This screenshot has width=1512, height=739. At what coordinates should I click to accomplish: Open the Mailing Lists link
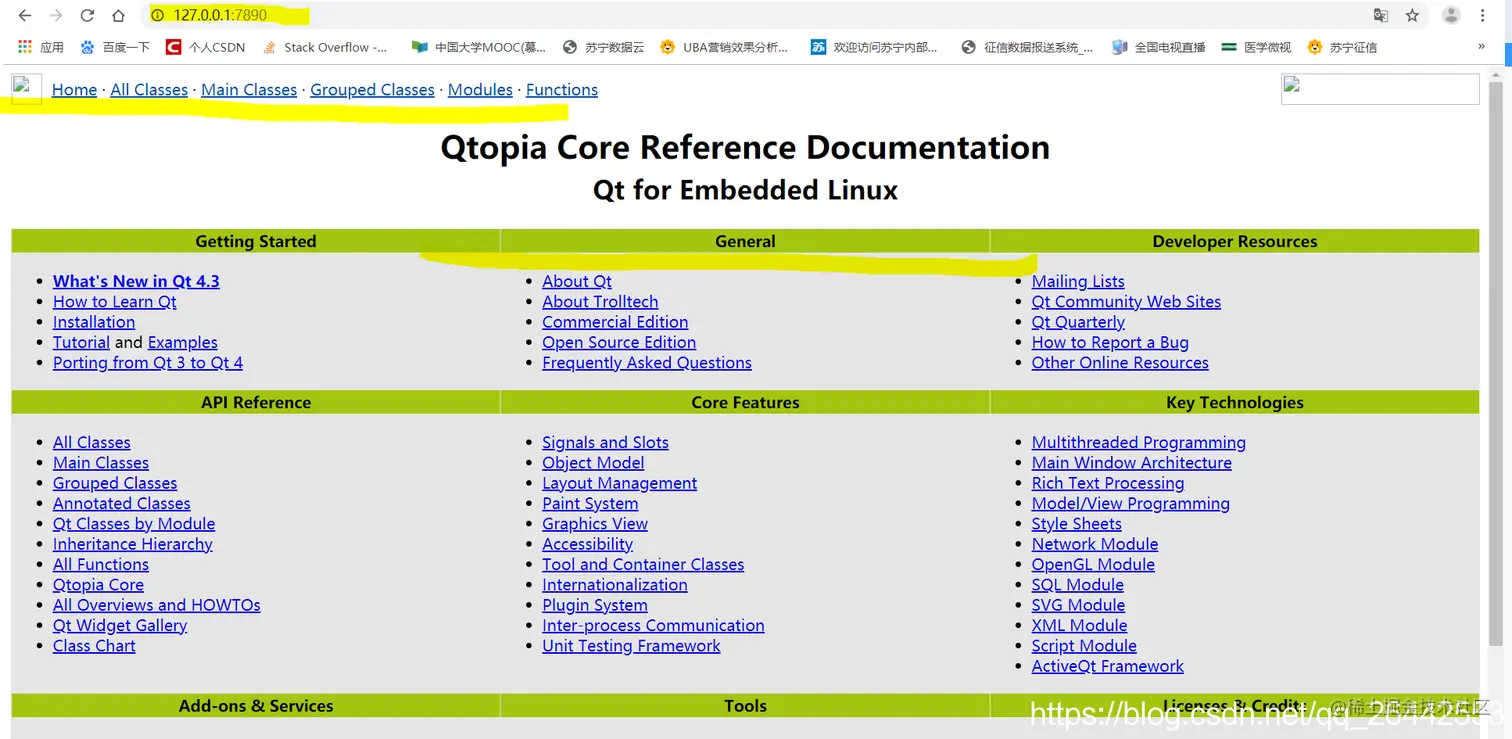[1078, 281]
